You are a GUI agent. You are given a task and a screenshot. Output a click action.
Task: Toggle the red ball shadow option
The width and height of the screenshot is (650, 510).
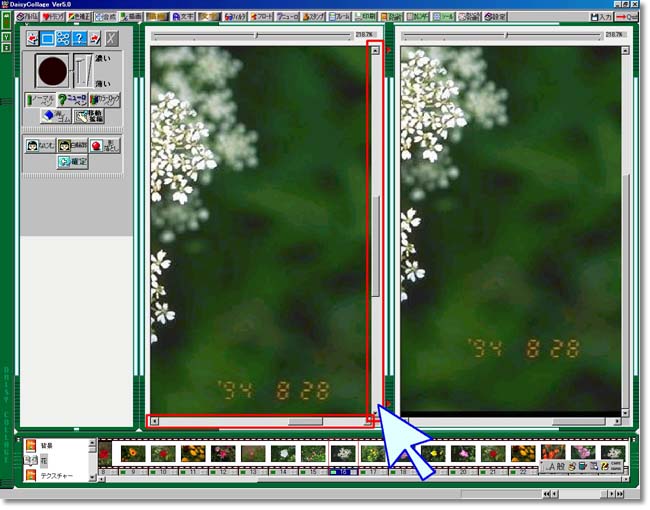pos(105,145)
